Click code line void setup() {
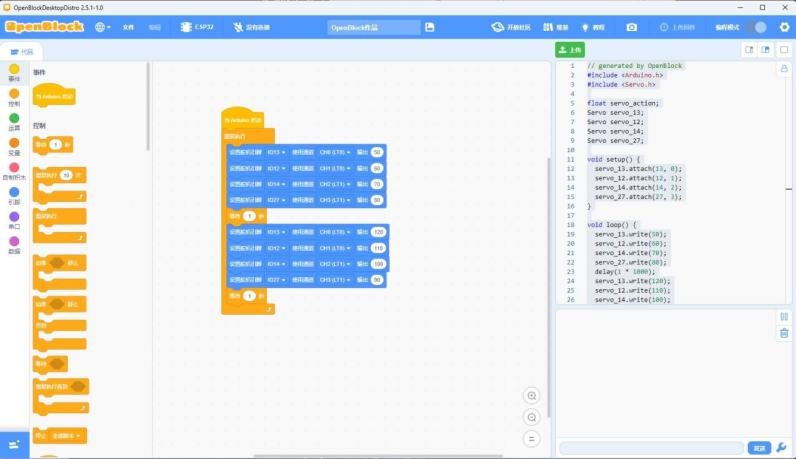 [x=614, y=159]
